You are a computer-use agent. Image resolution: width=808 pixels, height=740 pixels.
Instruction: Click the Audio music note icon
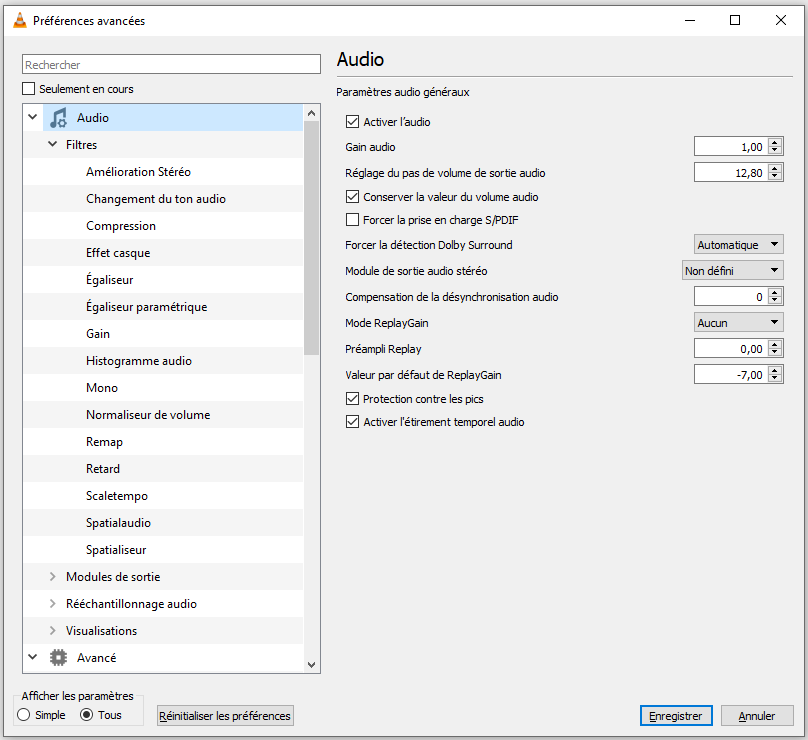click(x=58, y=118)
